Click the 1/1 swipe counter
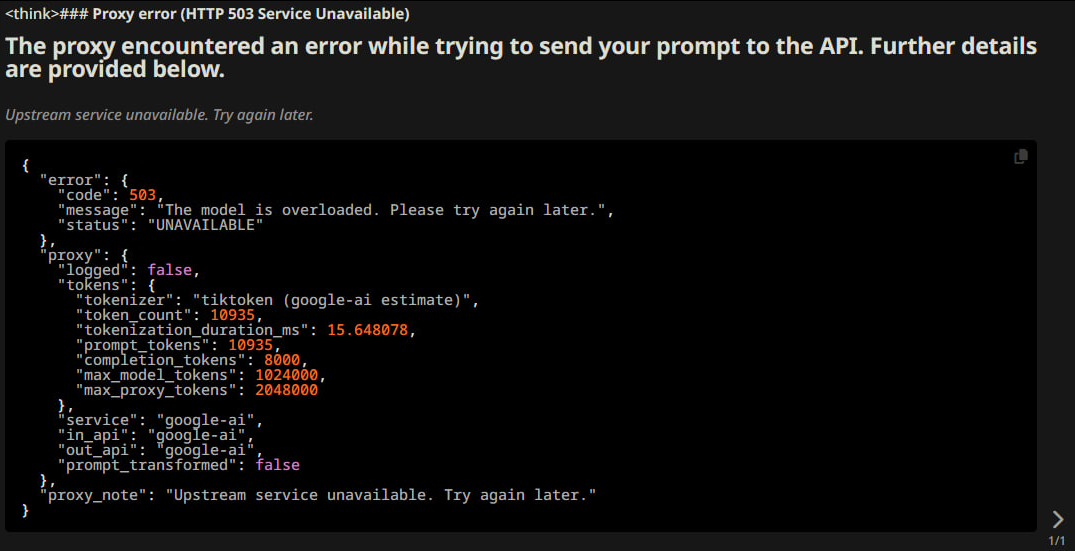This screenshot has height=551, width=1075. 1057,540
